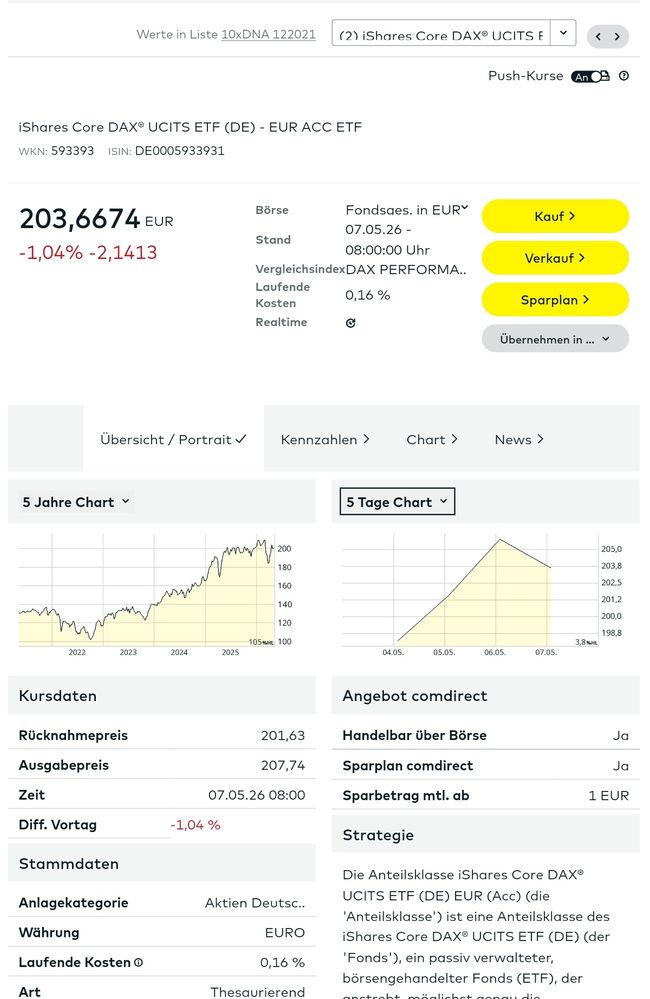Click the 5-day price chart
This screenshot has height=999, width=650.
[x=482, y=595]
